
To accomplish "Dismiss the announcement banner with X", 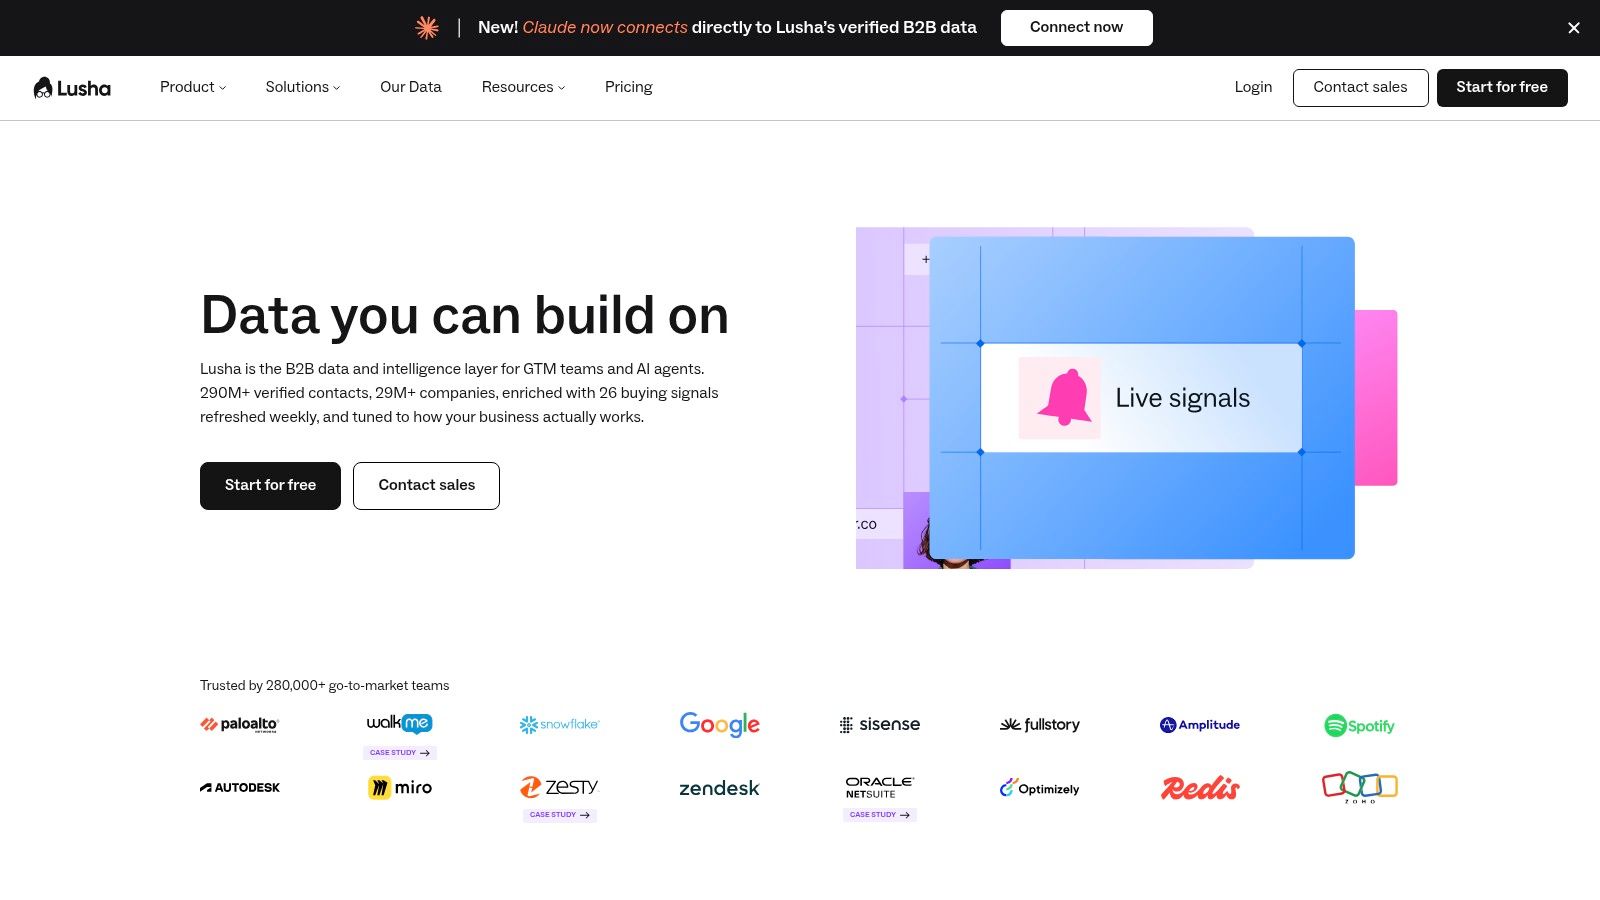I will pos(1574,28).
